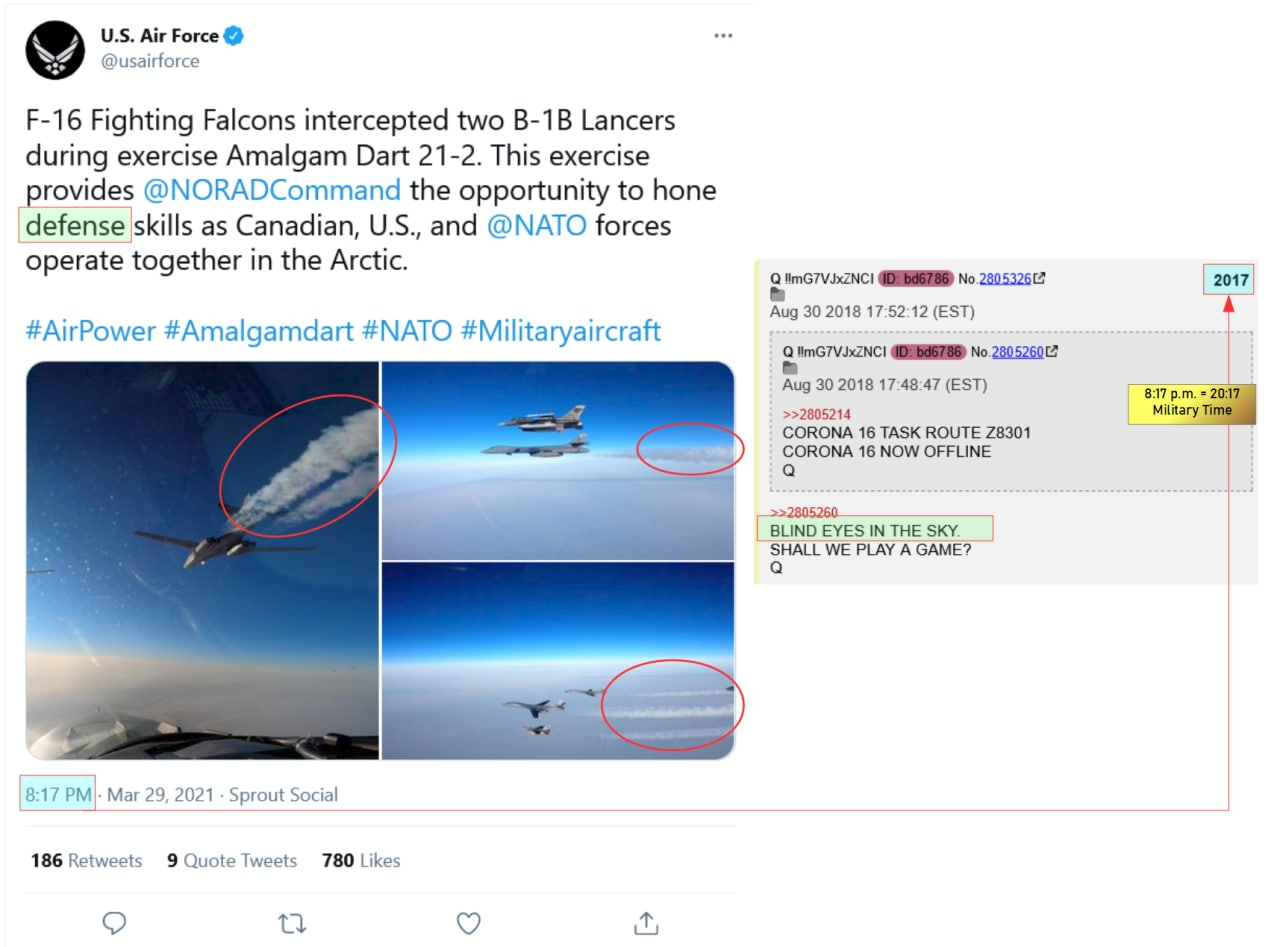Image resolution: width=1280 pixels, height=947 pixels.
Task: Click external link icon beside No.2805260
Action: [1052, 352]
